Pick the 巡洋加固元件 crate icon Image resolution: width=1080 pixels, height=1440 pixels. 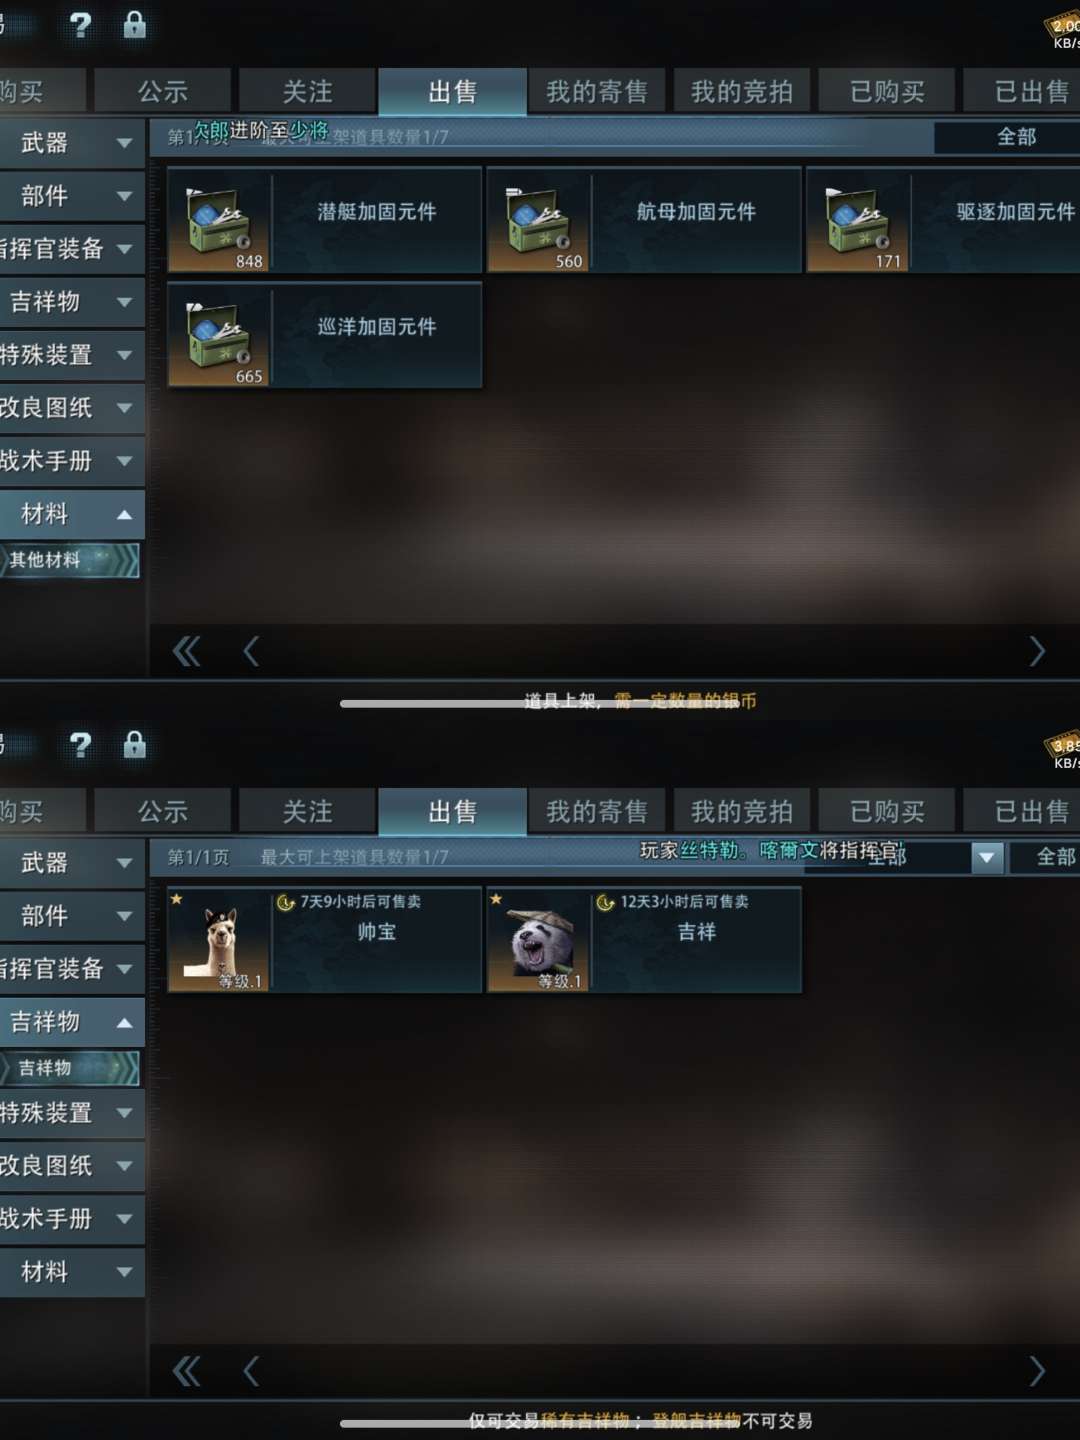(219, 335)
